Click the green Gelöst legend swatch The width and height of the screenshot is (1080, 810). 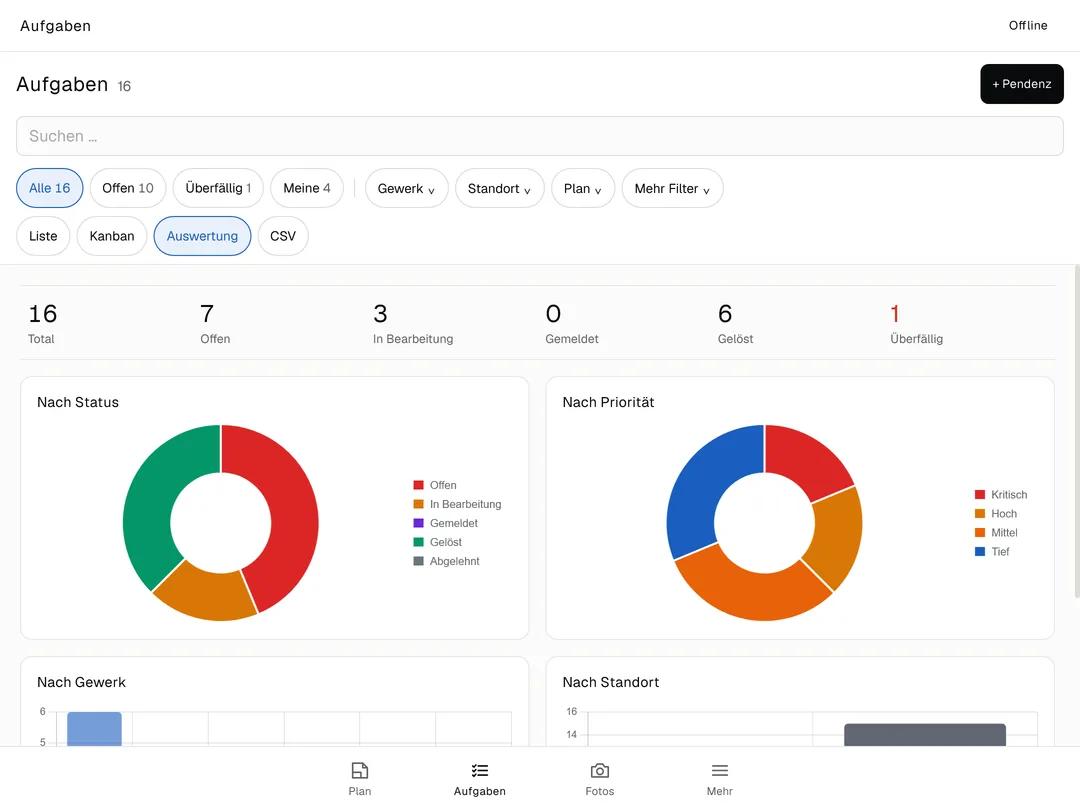point(418,542)
